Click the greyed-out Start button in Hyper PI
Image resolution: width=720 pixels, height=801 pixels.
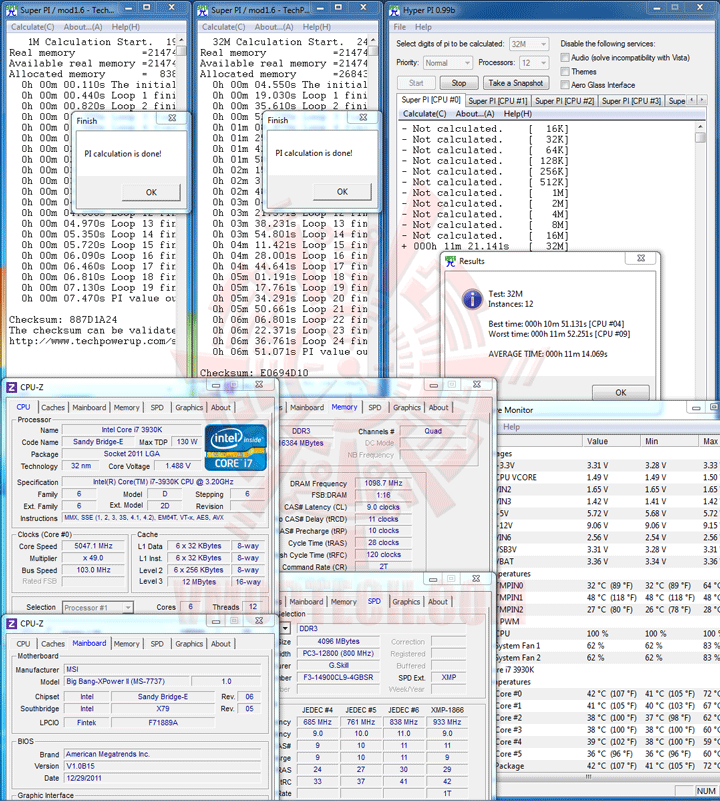(x=416, y=83)
